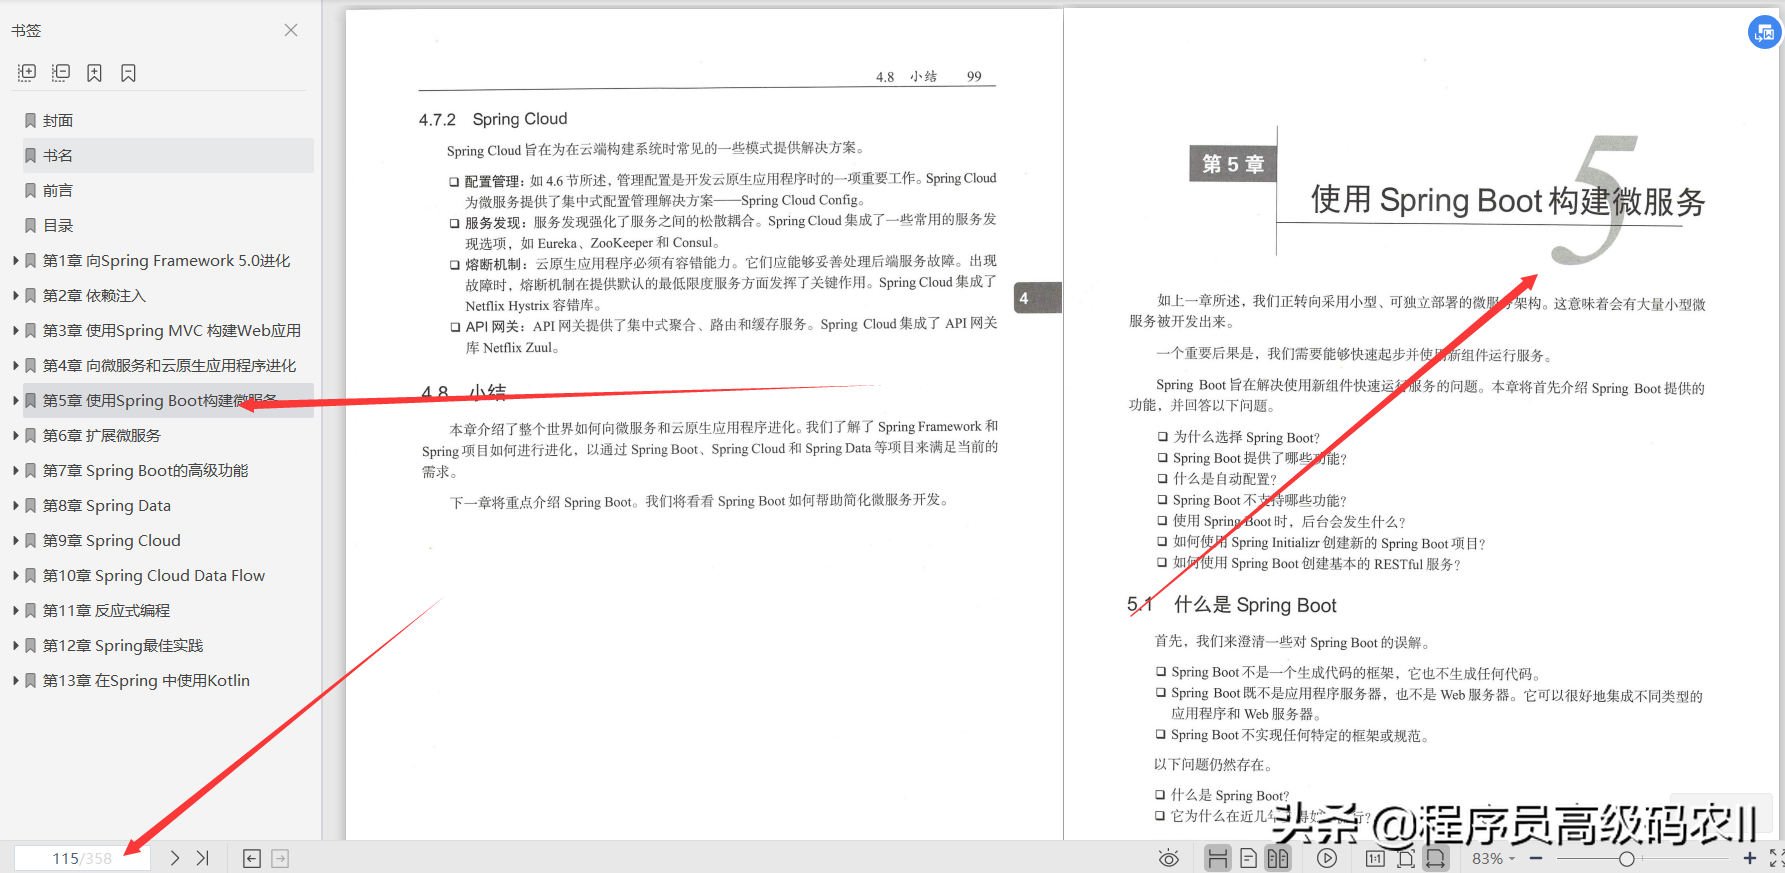Click the add bookmark icon
1785x873 pixels.
[94, 73]
